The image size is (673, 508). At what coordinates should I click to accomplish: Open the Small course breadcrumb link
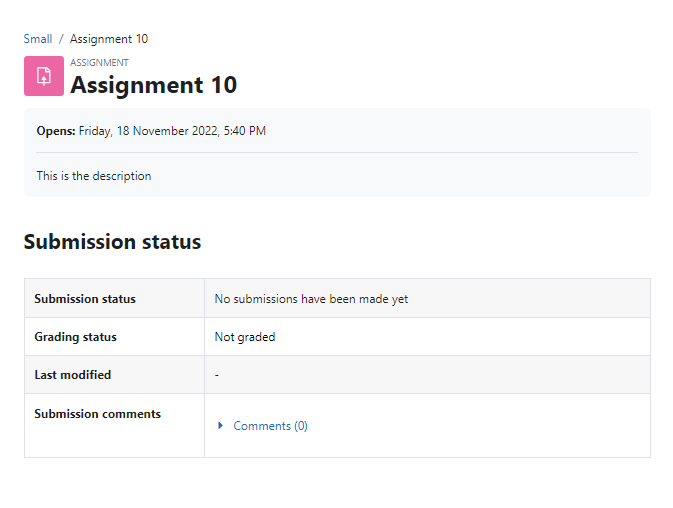tap(38, 39)
